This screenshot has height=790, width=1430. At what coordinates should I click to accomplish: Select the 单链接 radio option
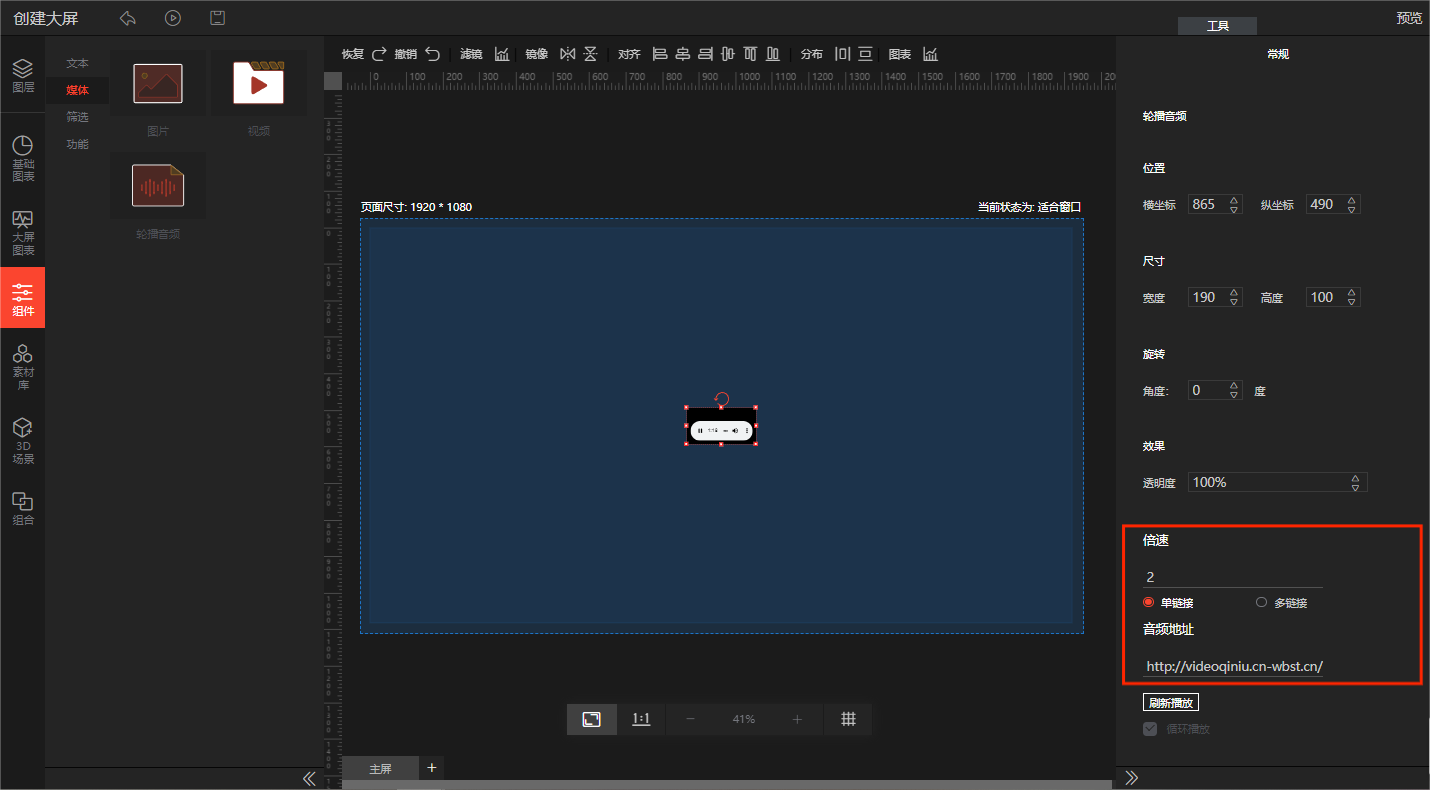point(1149,602)
